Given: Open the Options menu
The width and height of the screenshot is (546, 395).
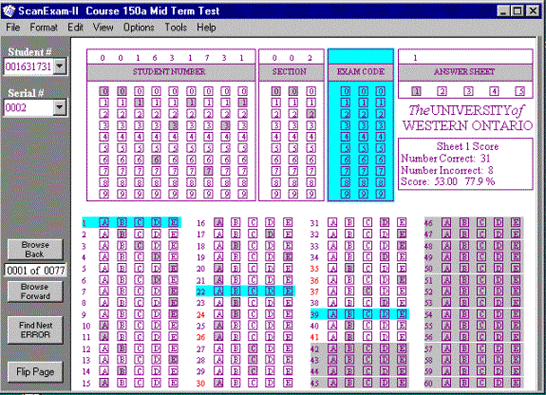Looking at the screenshot, I should tap(139, 27).
